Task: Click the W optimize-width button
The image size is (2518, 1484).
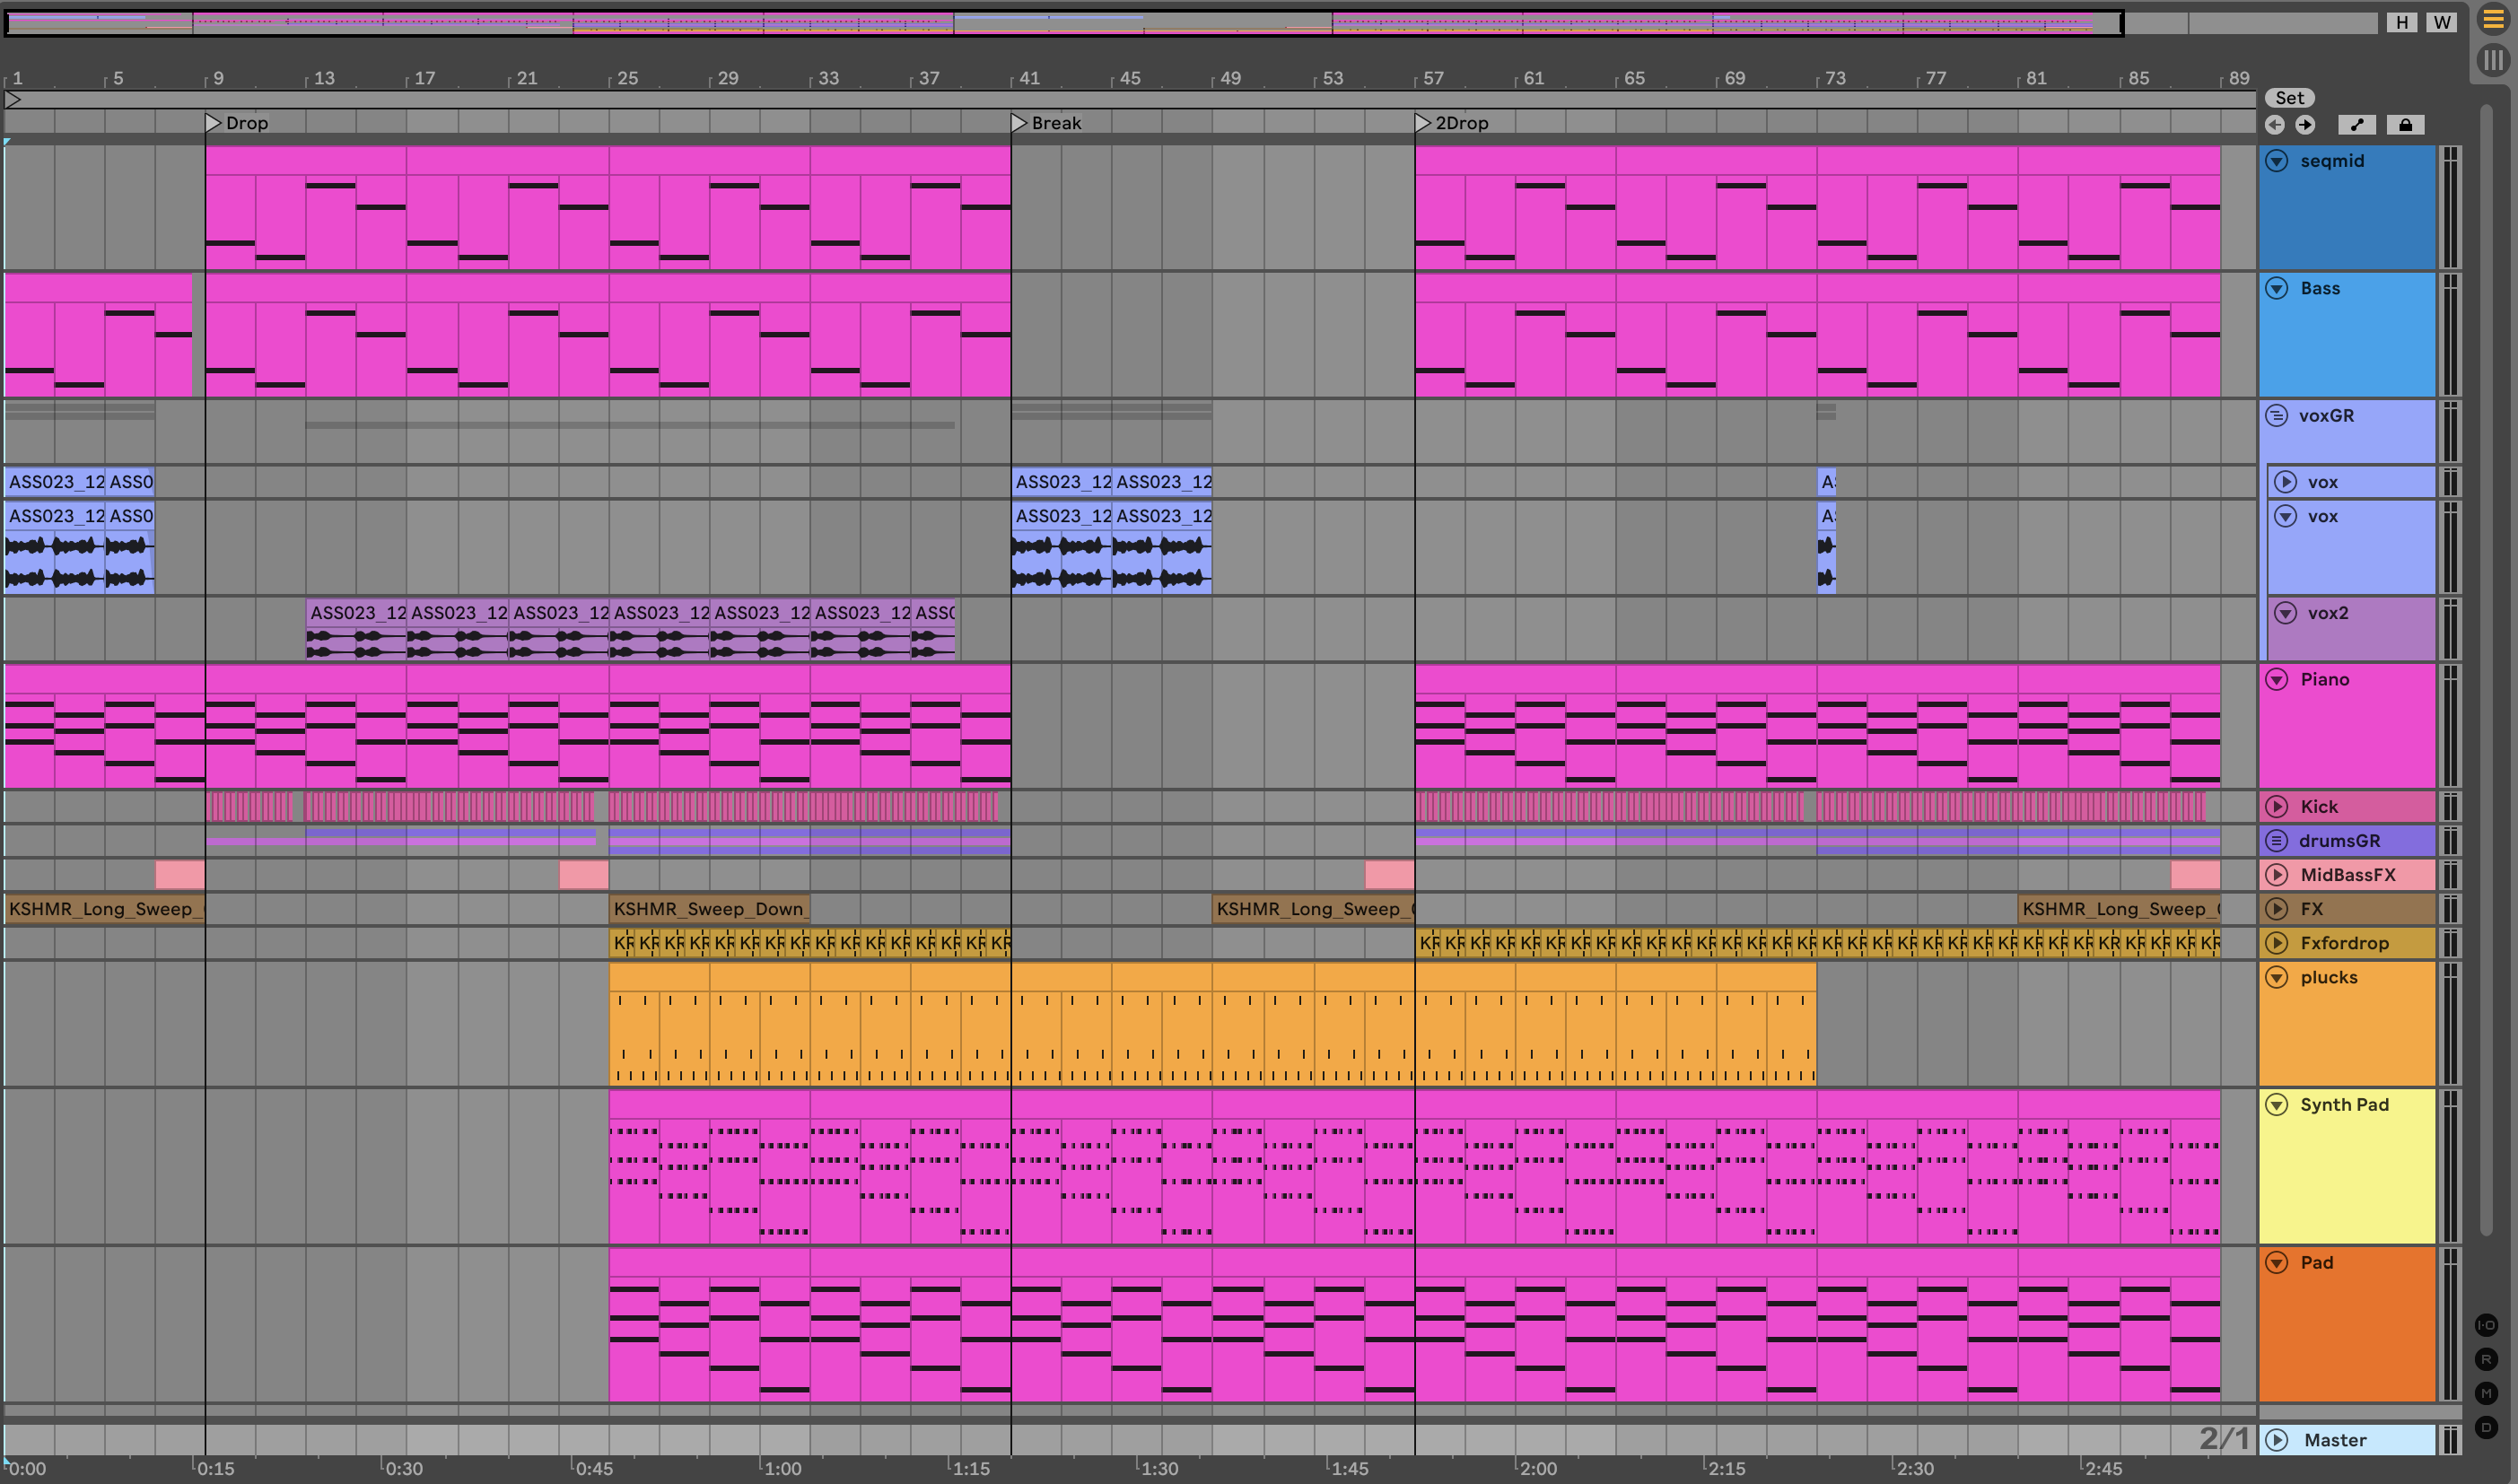Action: [2442, 22]
